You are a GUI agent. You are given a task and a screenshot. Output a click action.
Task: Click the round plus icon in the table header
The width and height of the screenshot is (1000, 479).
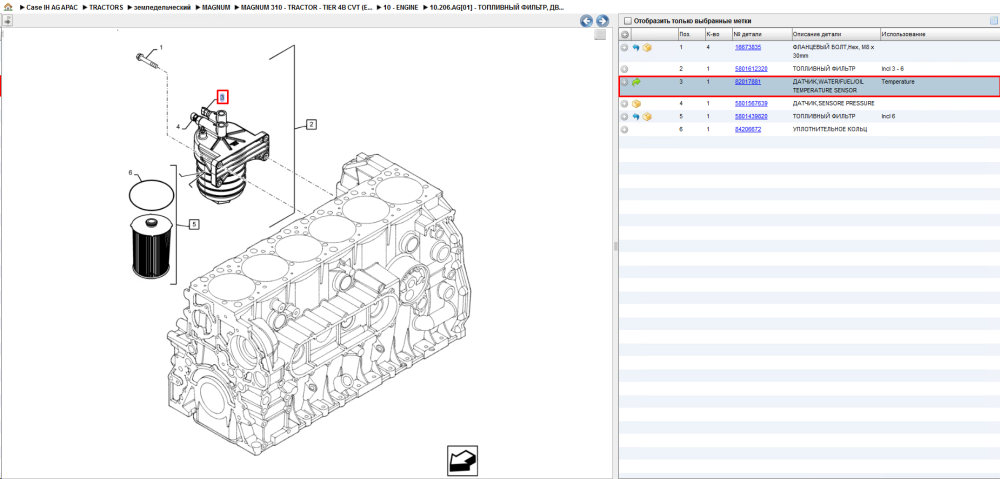(x=625, y=34)
